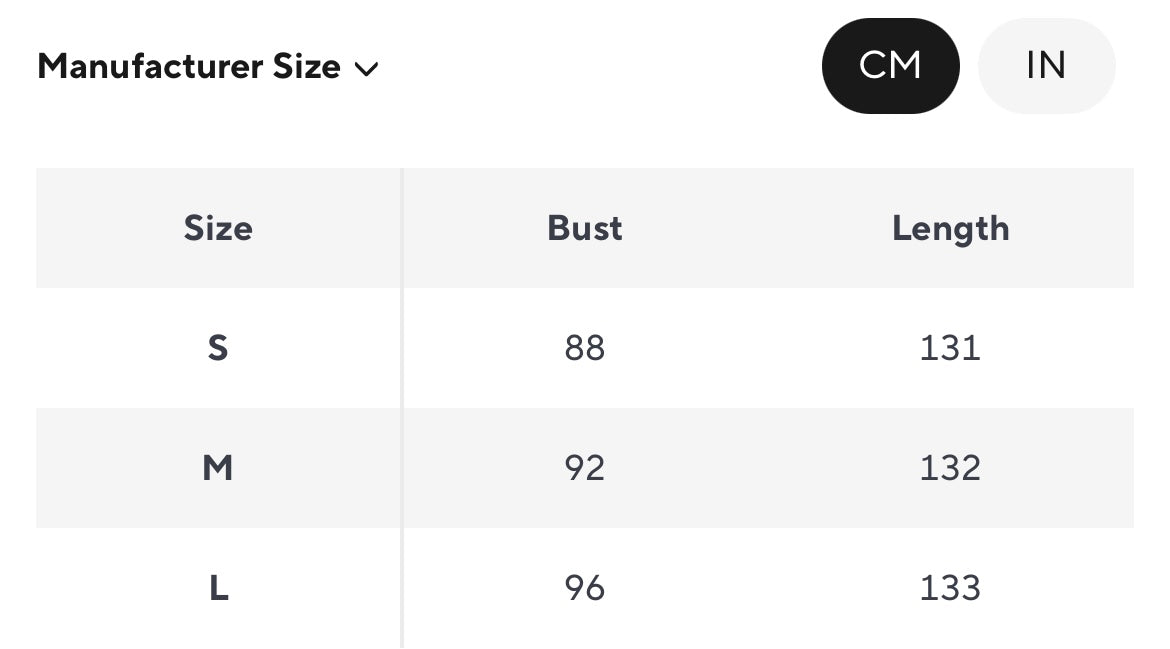The width and height of the screenshot is (1170, 649).
Task: Click the Bust column header
Action: (x=584, y=228)
